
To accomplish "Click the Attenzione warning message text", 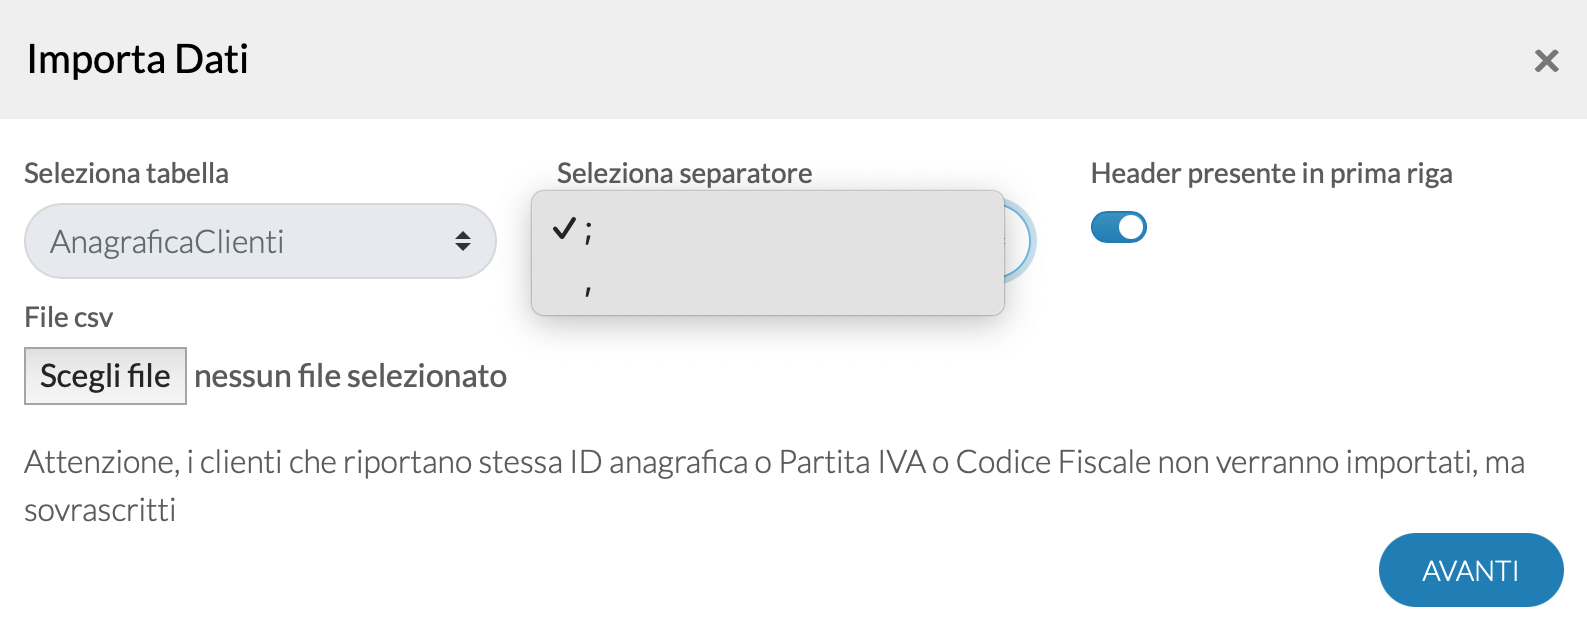I will pos(775,486).
